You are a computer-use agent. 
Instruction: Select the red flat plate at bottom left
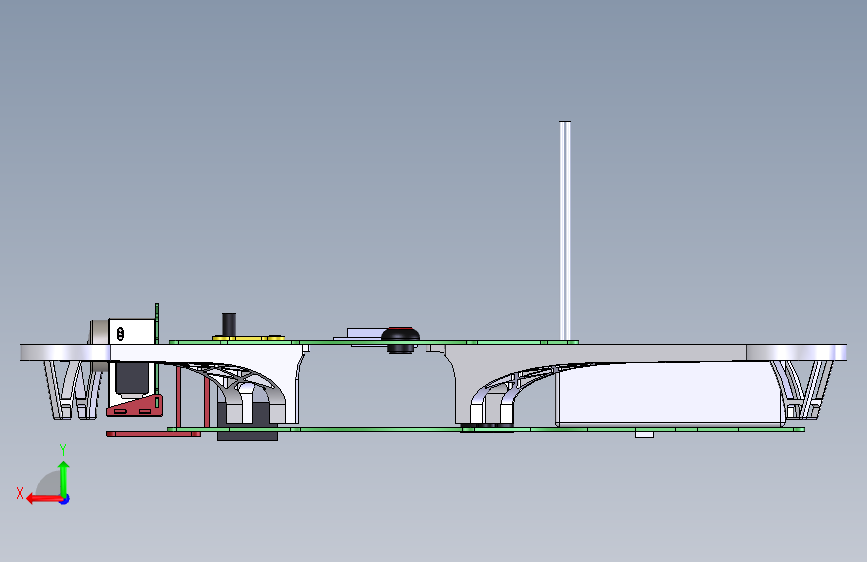tap(153, 434)
